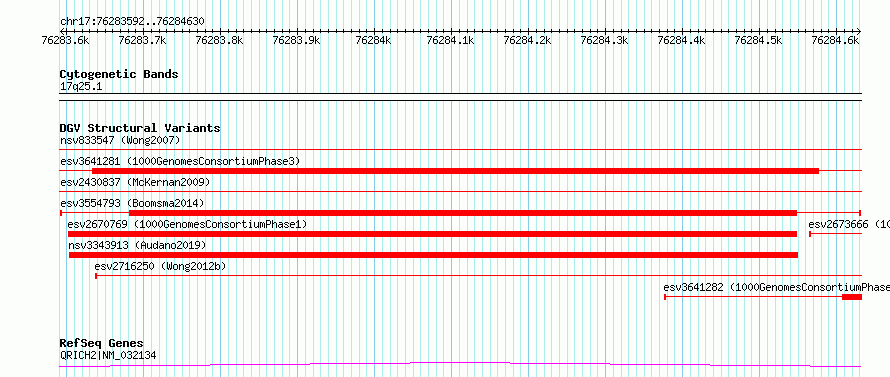Click the chr17:76283592..76284630 coordinates label
The width and height of the screenshot is (890, 377).
(x=132, y=22)
